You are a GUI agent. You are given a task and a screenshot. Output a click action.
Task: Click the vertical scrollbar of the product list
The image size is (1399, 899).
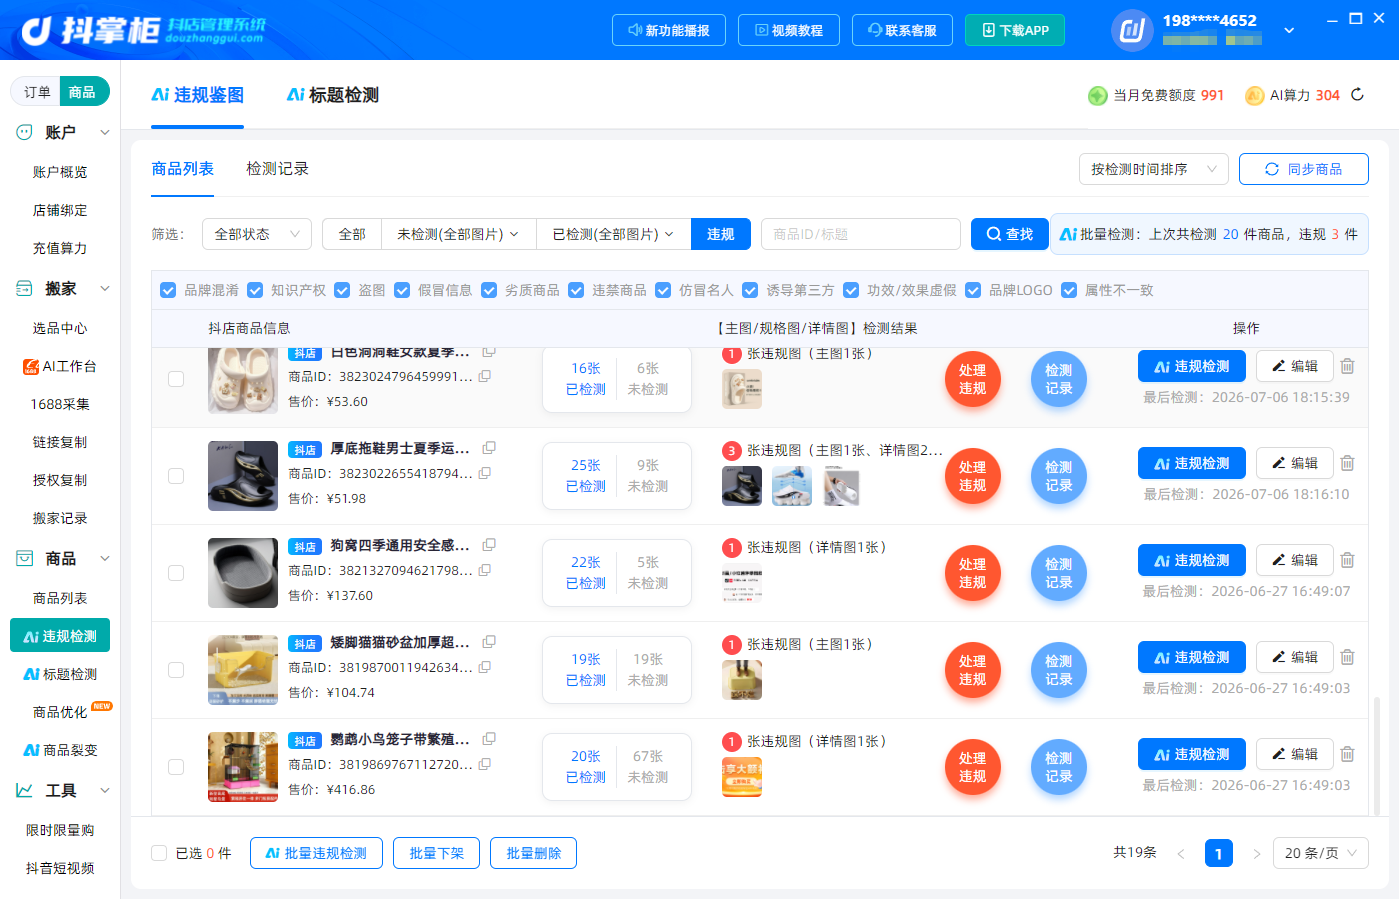point(1377,755)
